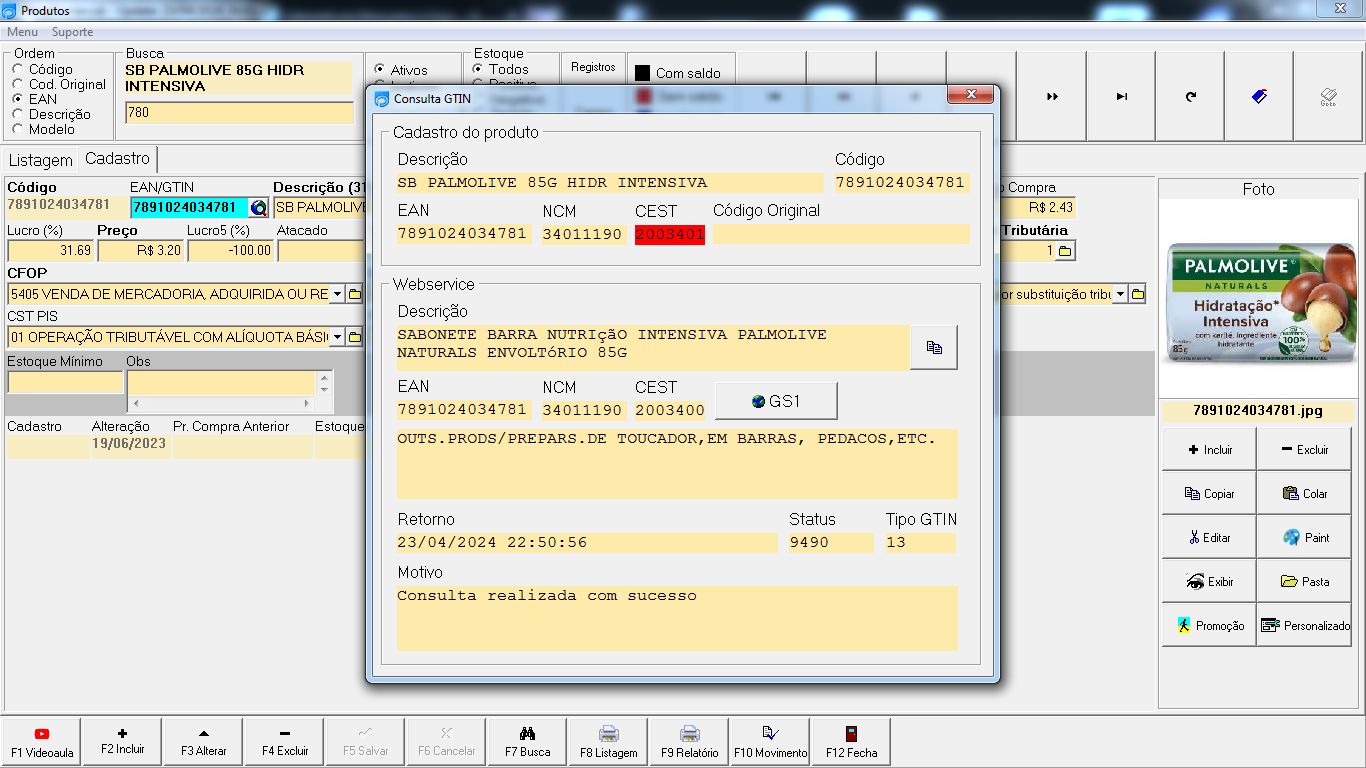Screen dimensions: 1366x768
Task: Switch to Cadastro tab
Action: (117, 159)
